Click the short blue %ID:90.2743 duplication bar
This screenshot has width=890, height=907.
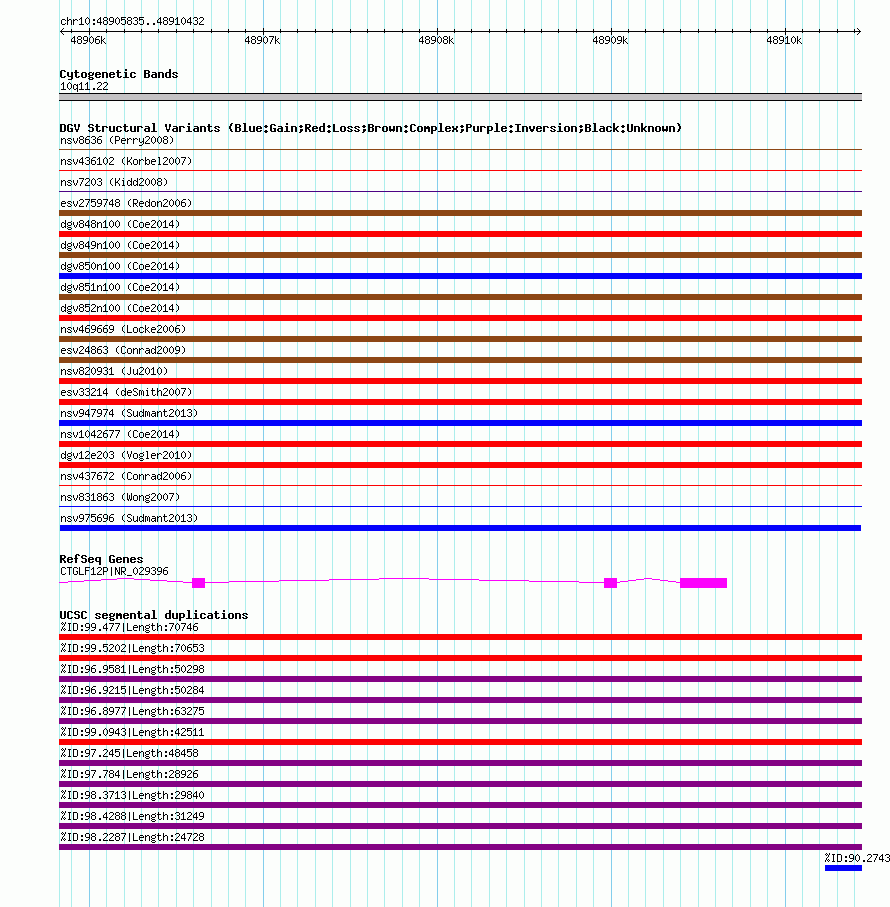click(x=843, y=868)
